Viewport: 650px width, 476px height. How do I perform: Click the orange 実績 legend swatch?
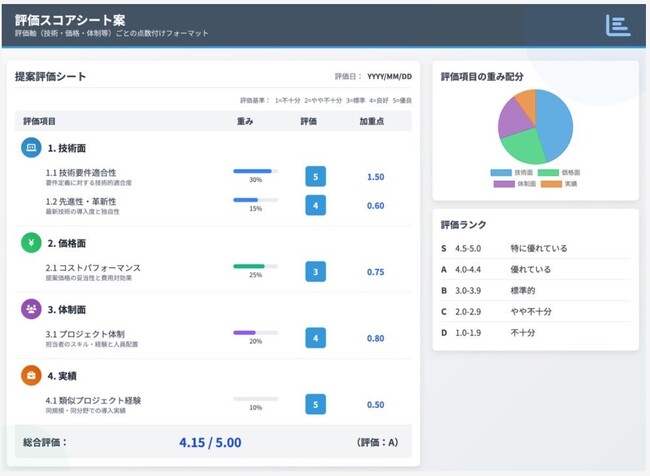click(x=552, y=183)
